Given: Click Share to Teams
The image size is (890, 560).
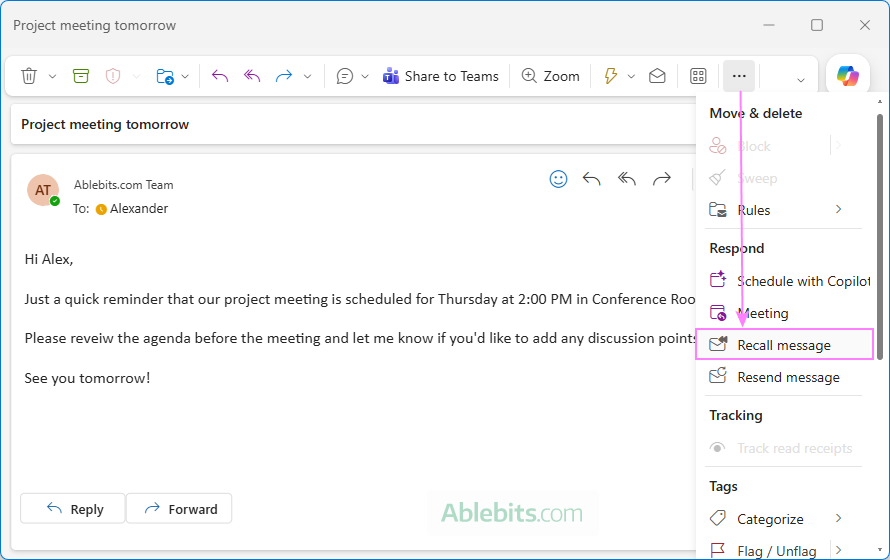Looking at the screenshot, I should tap(440, 76).
